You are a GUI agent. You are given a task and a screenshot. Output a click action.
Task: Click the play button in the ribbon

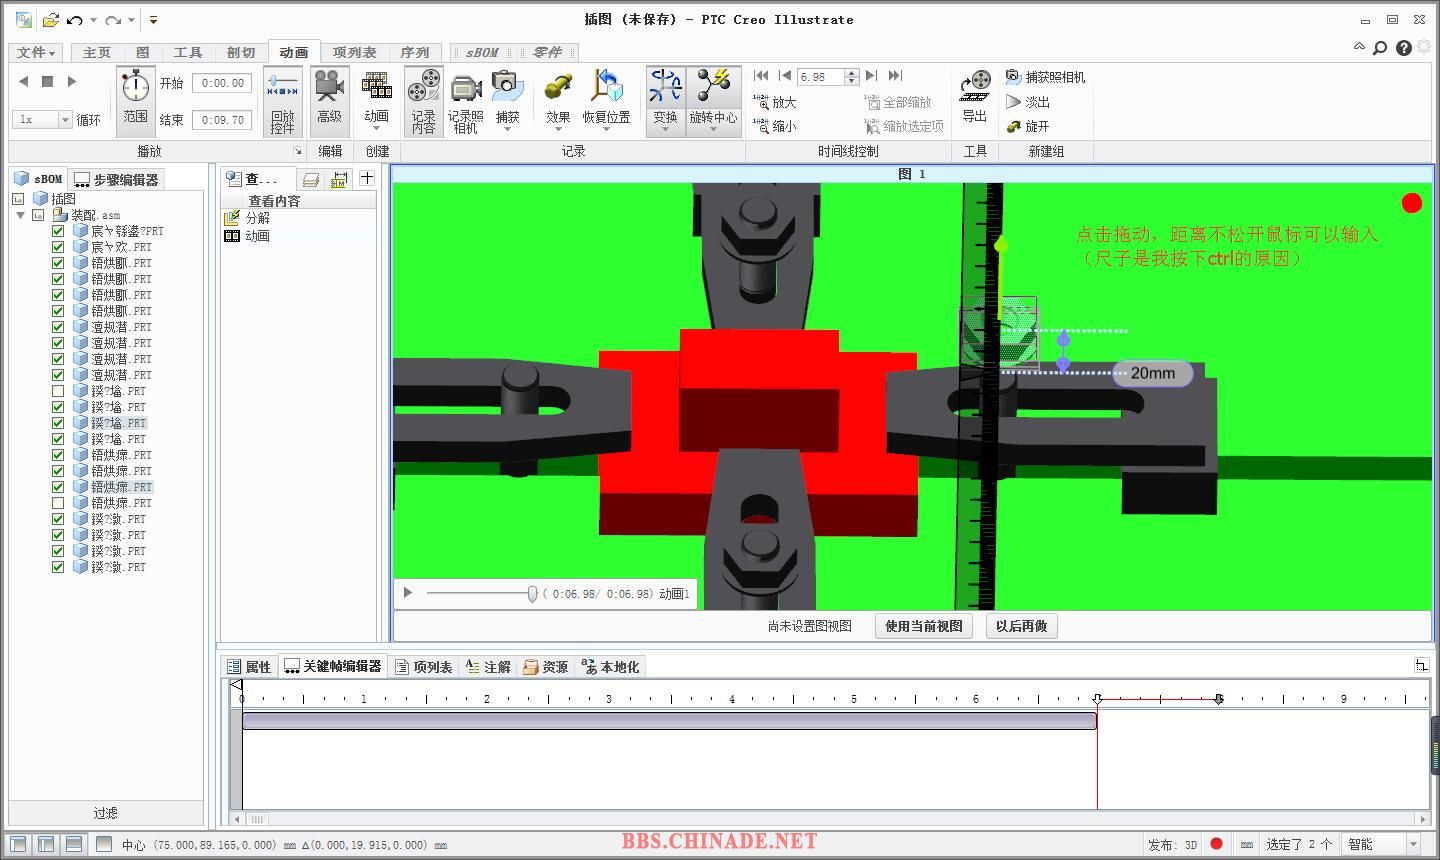(72, 82)
